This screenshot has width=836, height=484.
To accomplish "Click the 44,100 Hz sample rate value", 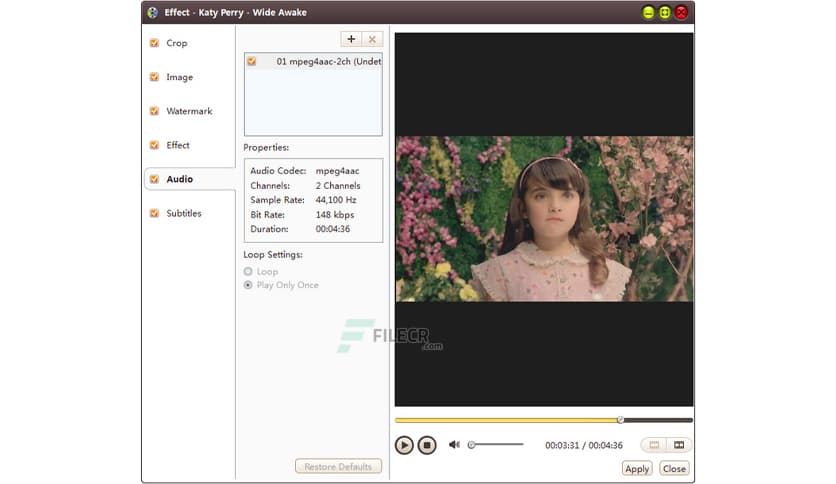I will point(336,200).
